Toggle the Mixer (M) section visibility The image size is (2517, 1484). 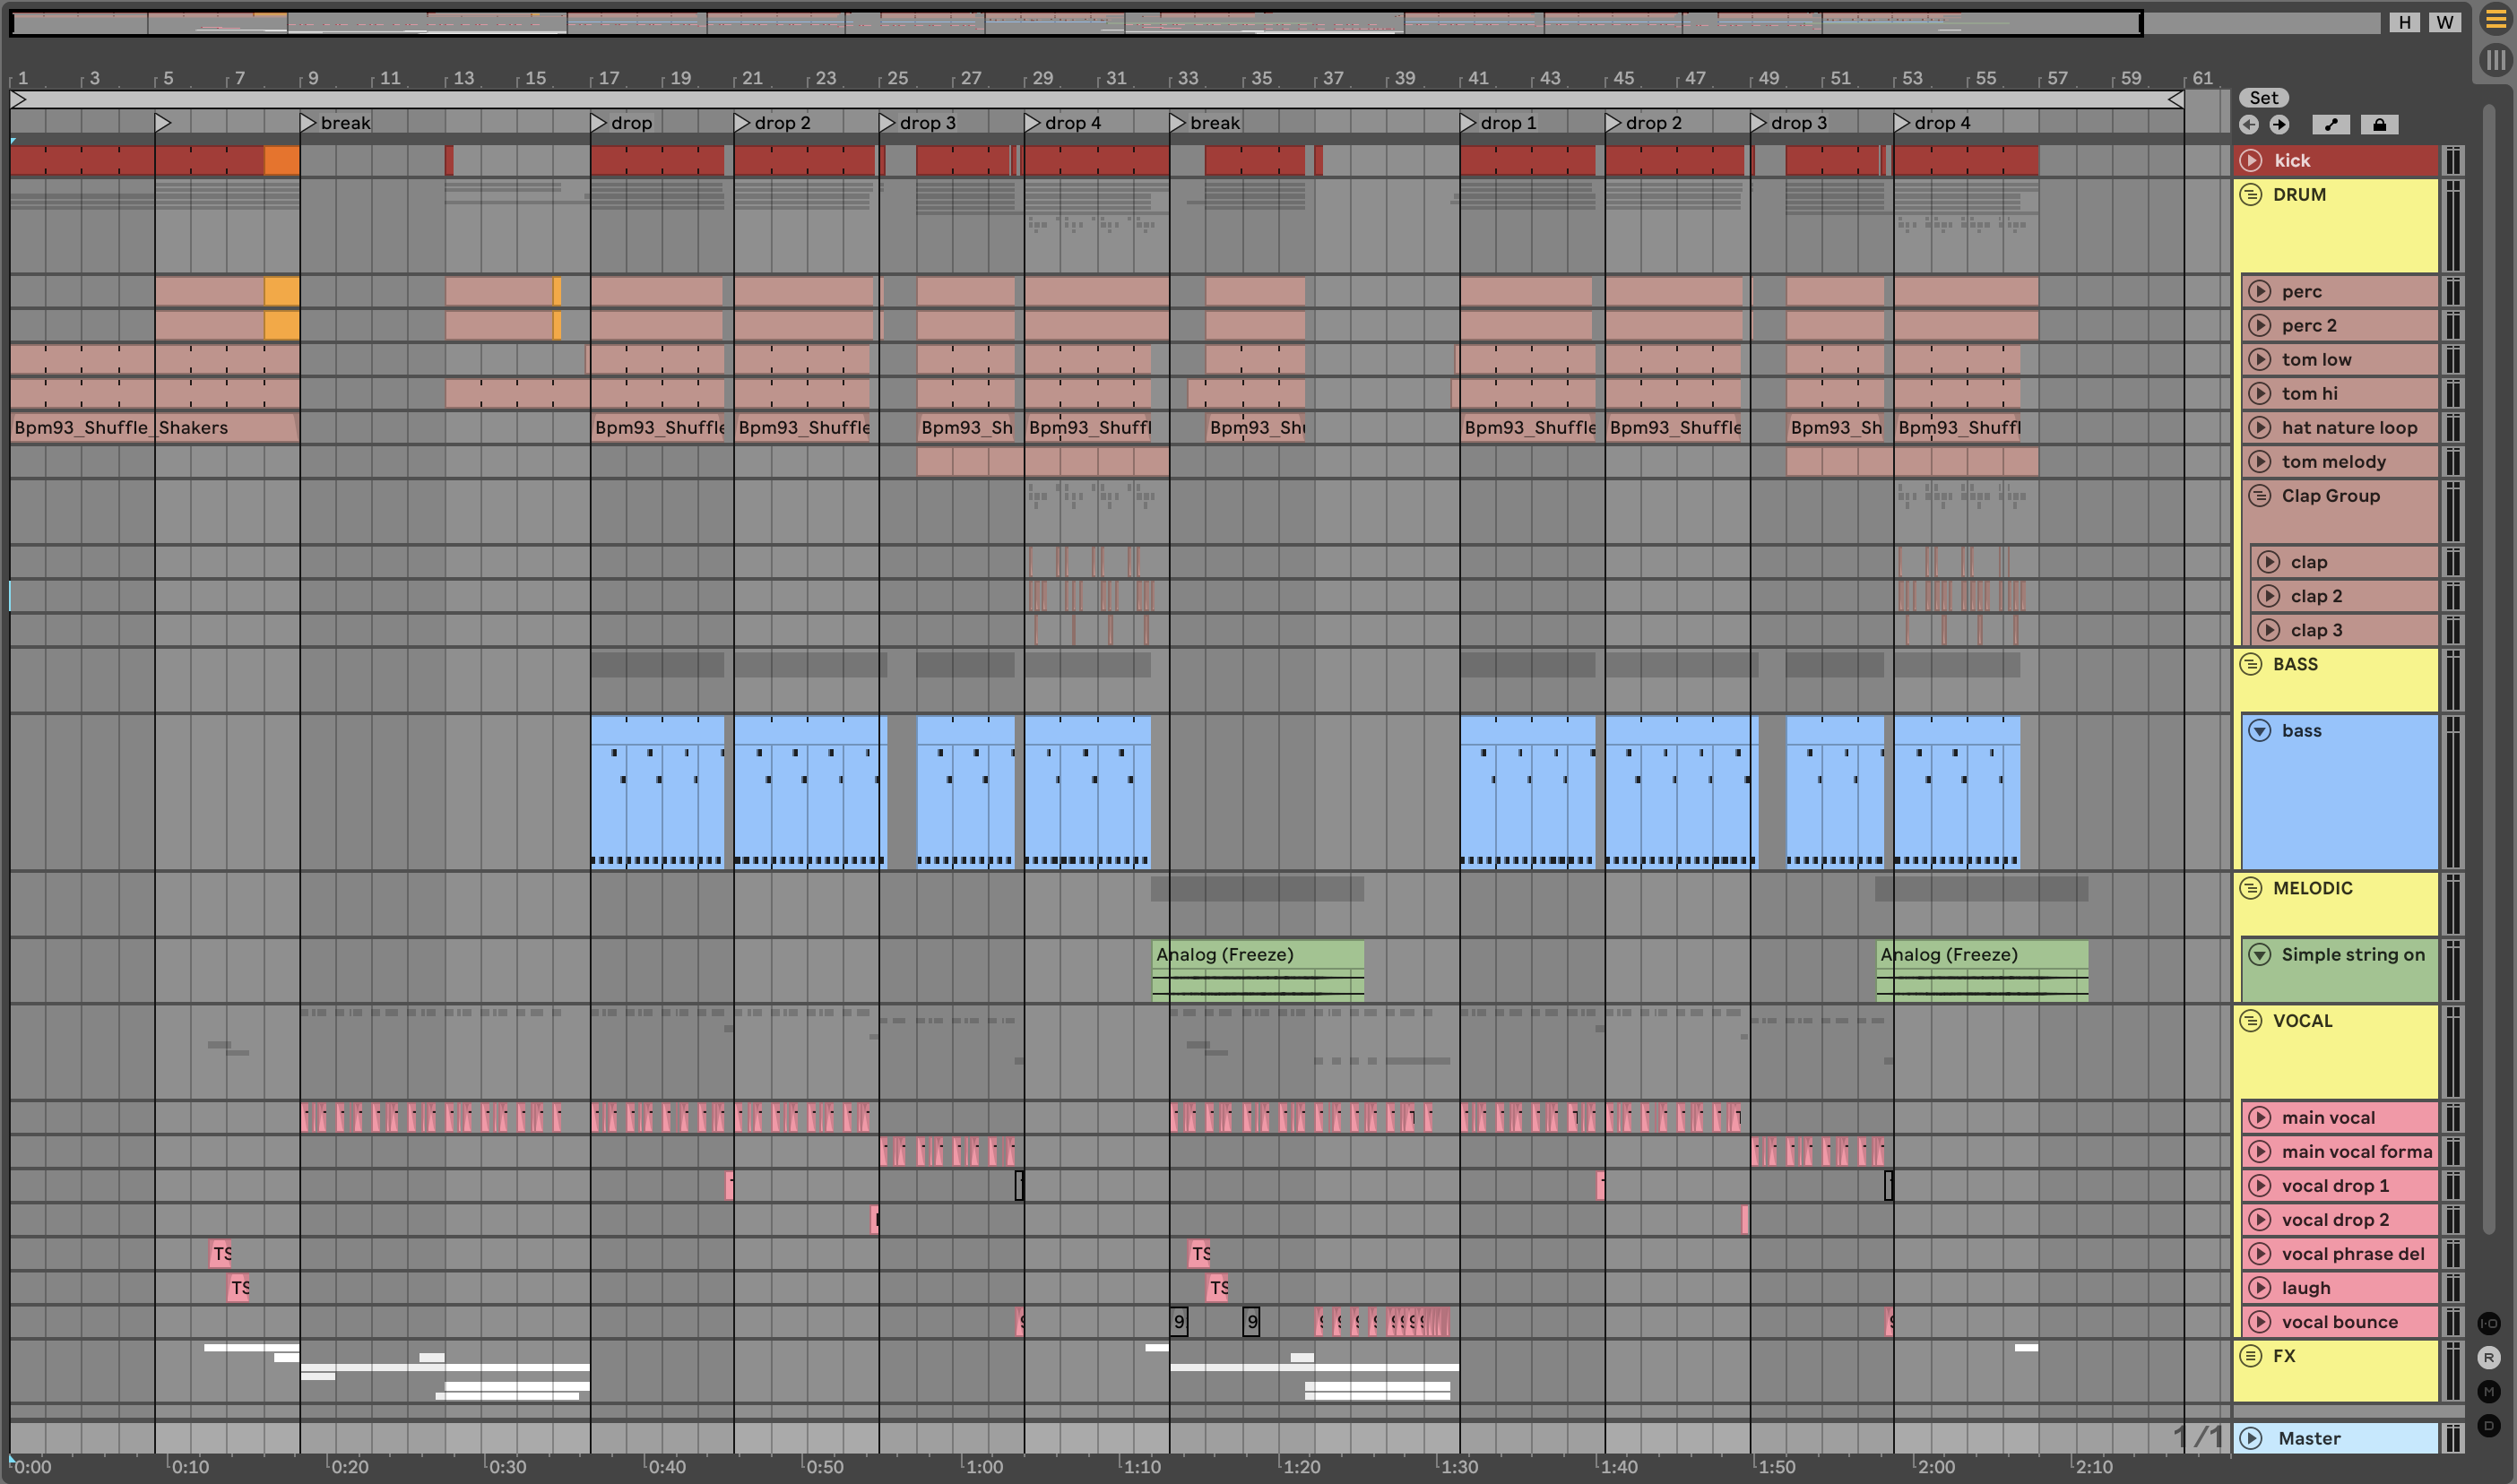pos(2489,1392)
